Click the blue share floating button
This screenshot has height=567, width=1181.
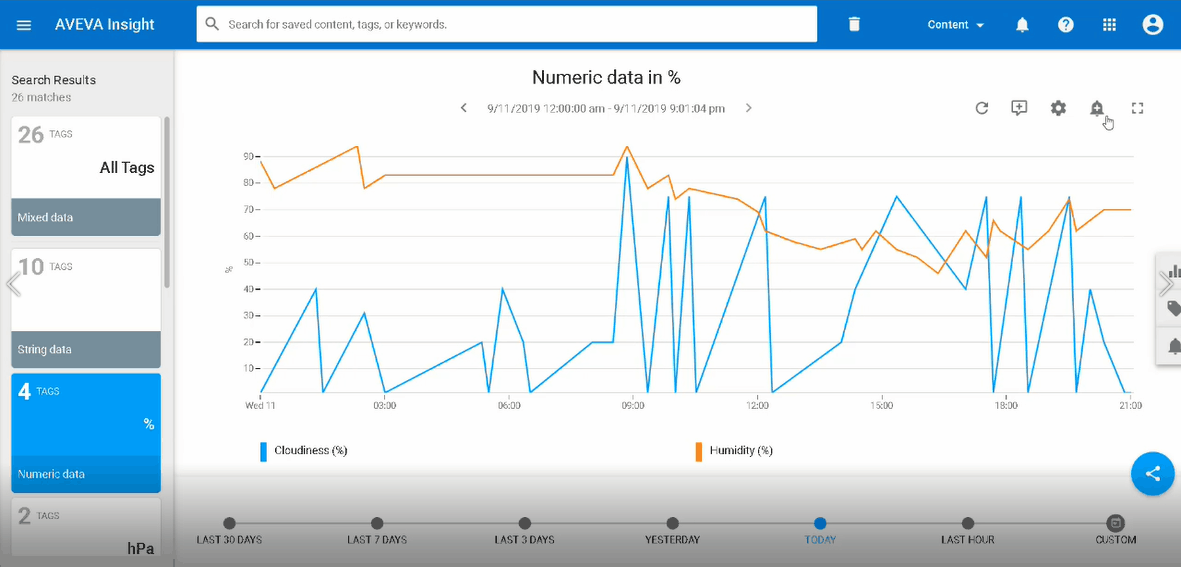coord(1152,474)
